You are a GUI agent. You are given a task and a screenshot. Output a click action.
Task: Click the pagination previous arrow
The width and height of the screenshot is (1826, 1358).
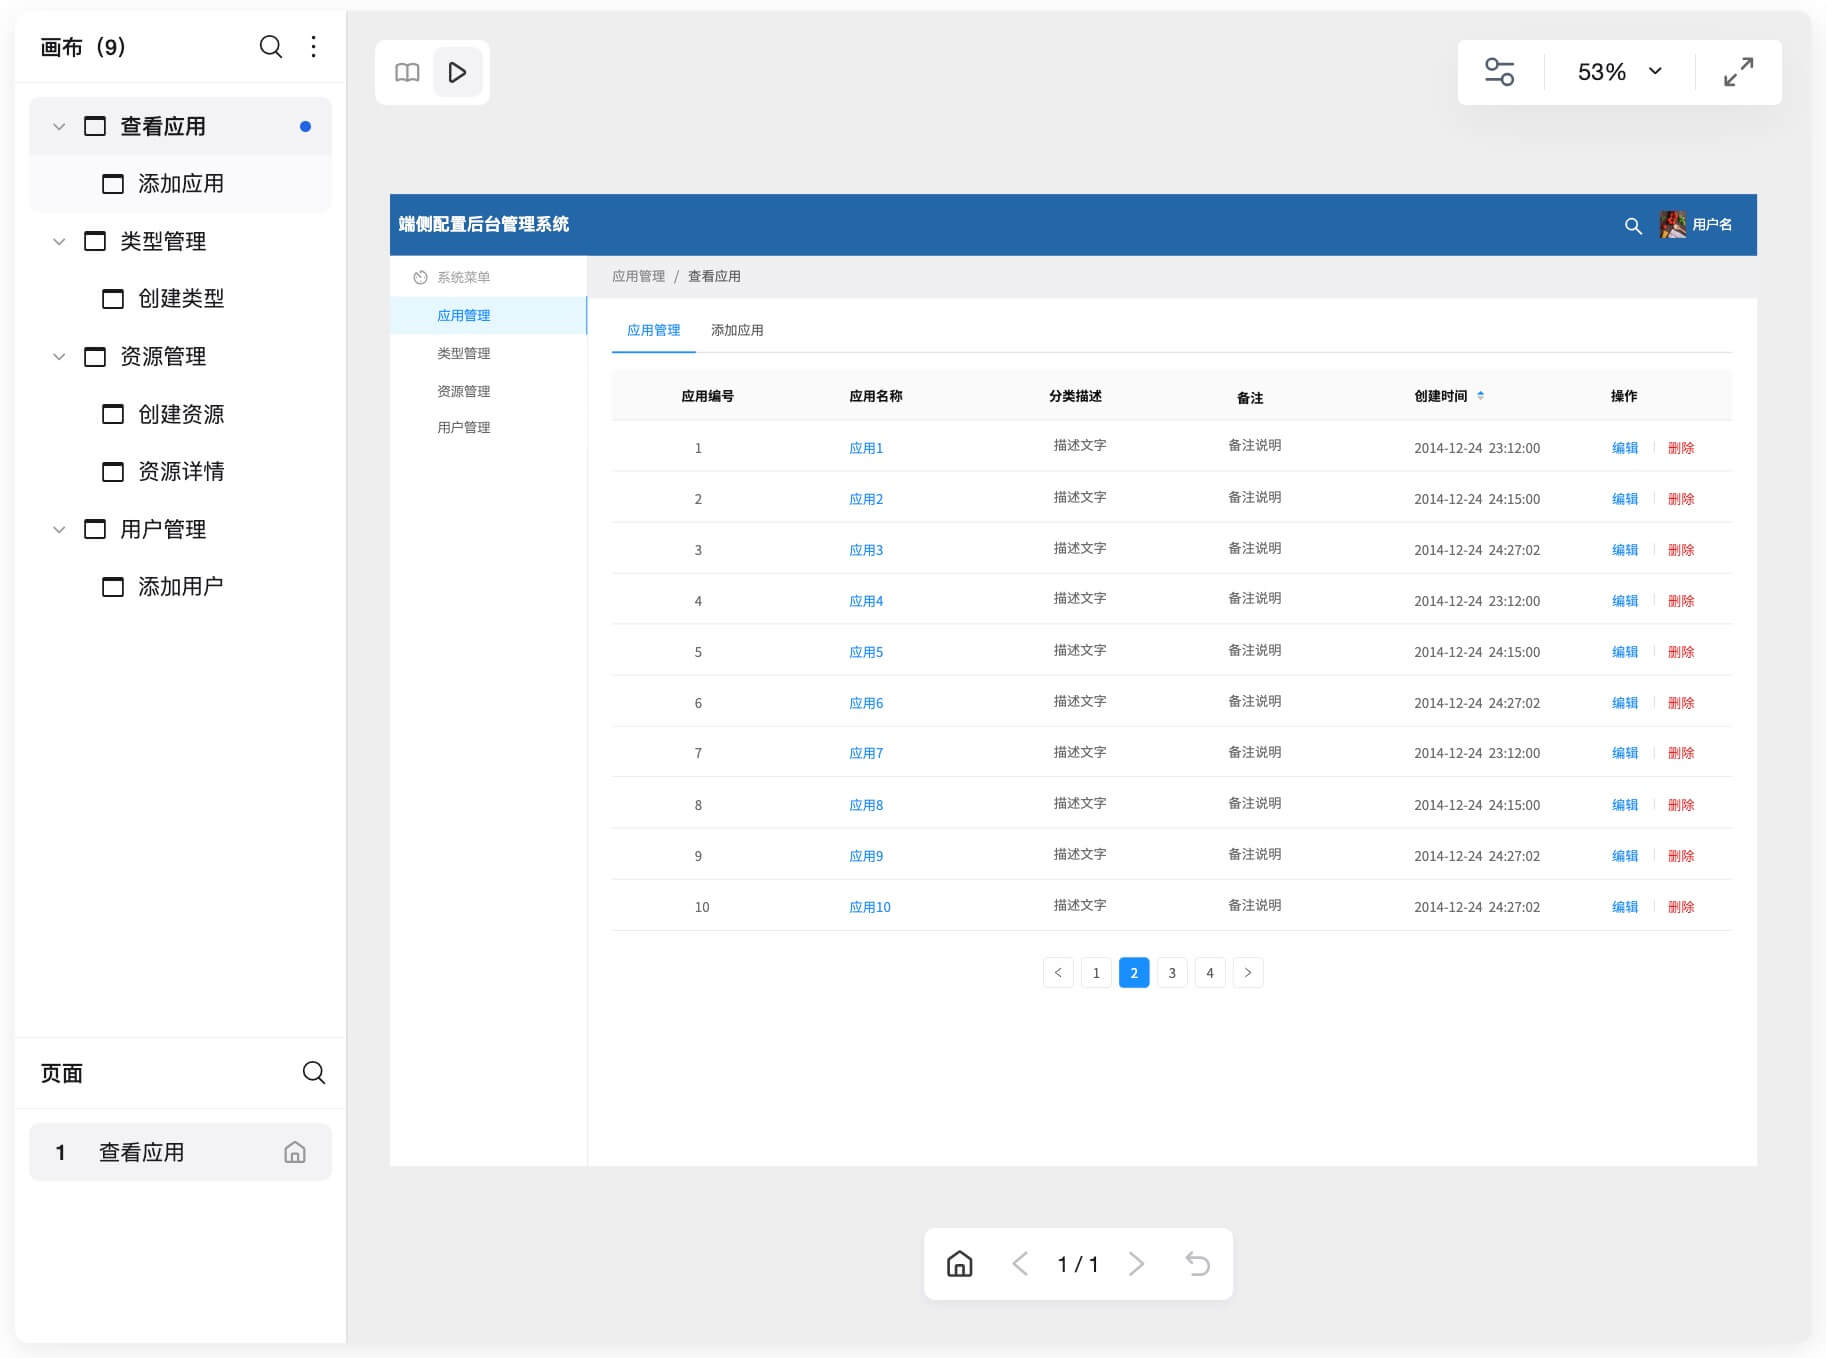(1058, 973)
